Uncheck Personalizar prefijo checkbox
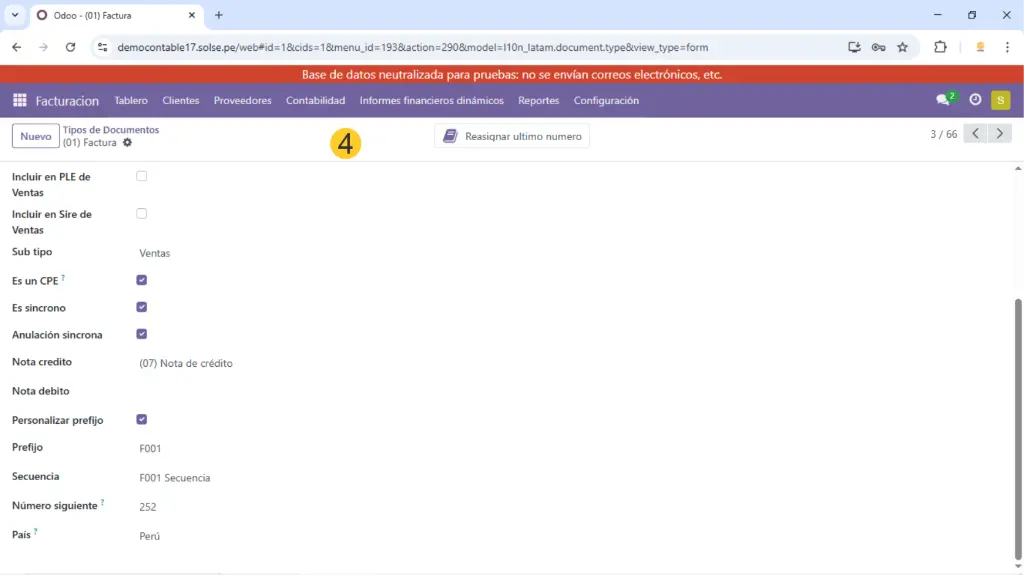This screenshot has width=1024, height=575. [141, 419]
